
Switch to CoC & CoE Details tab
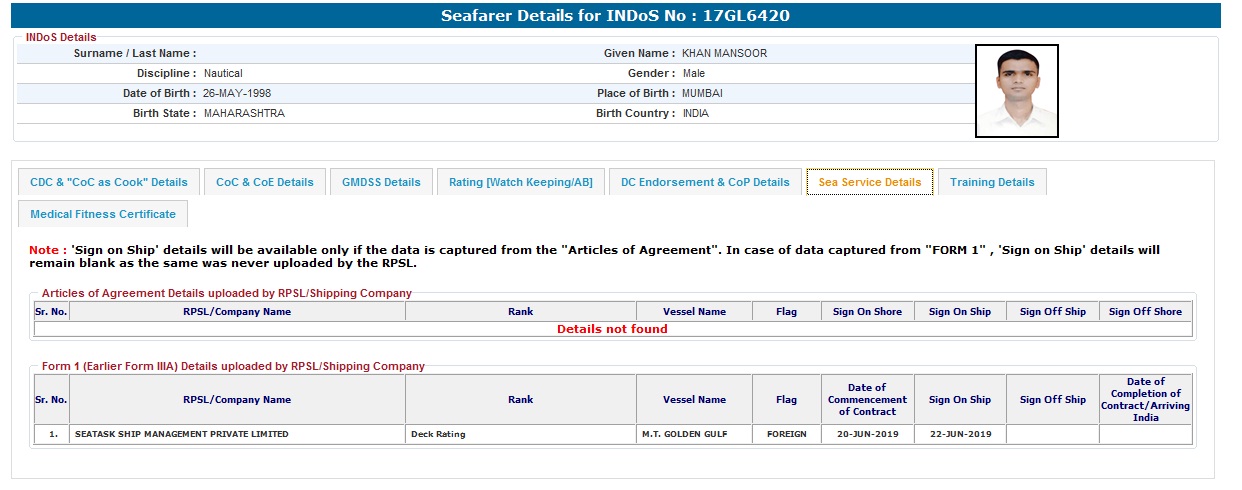265,182
